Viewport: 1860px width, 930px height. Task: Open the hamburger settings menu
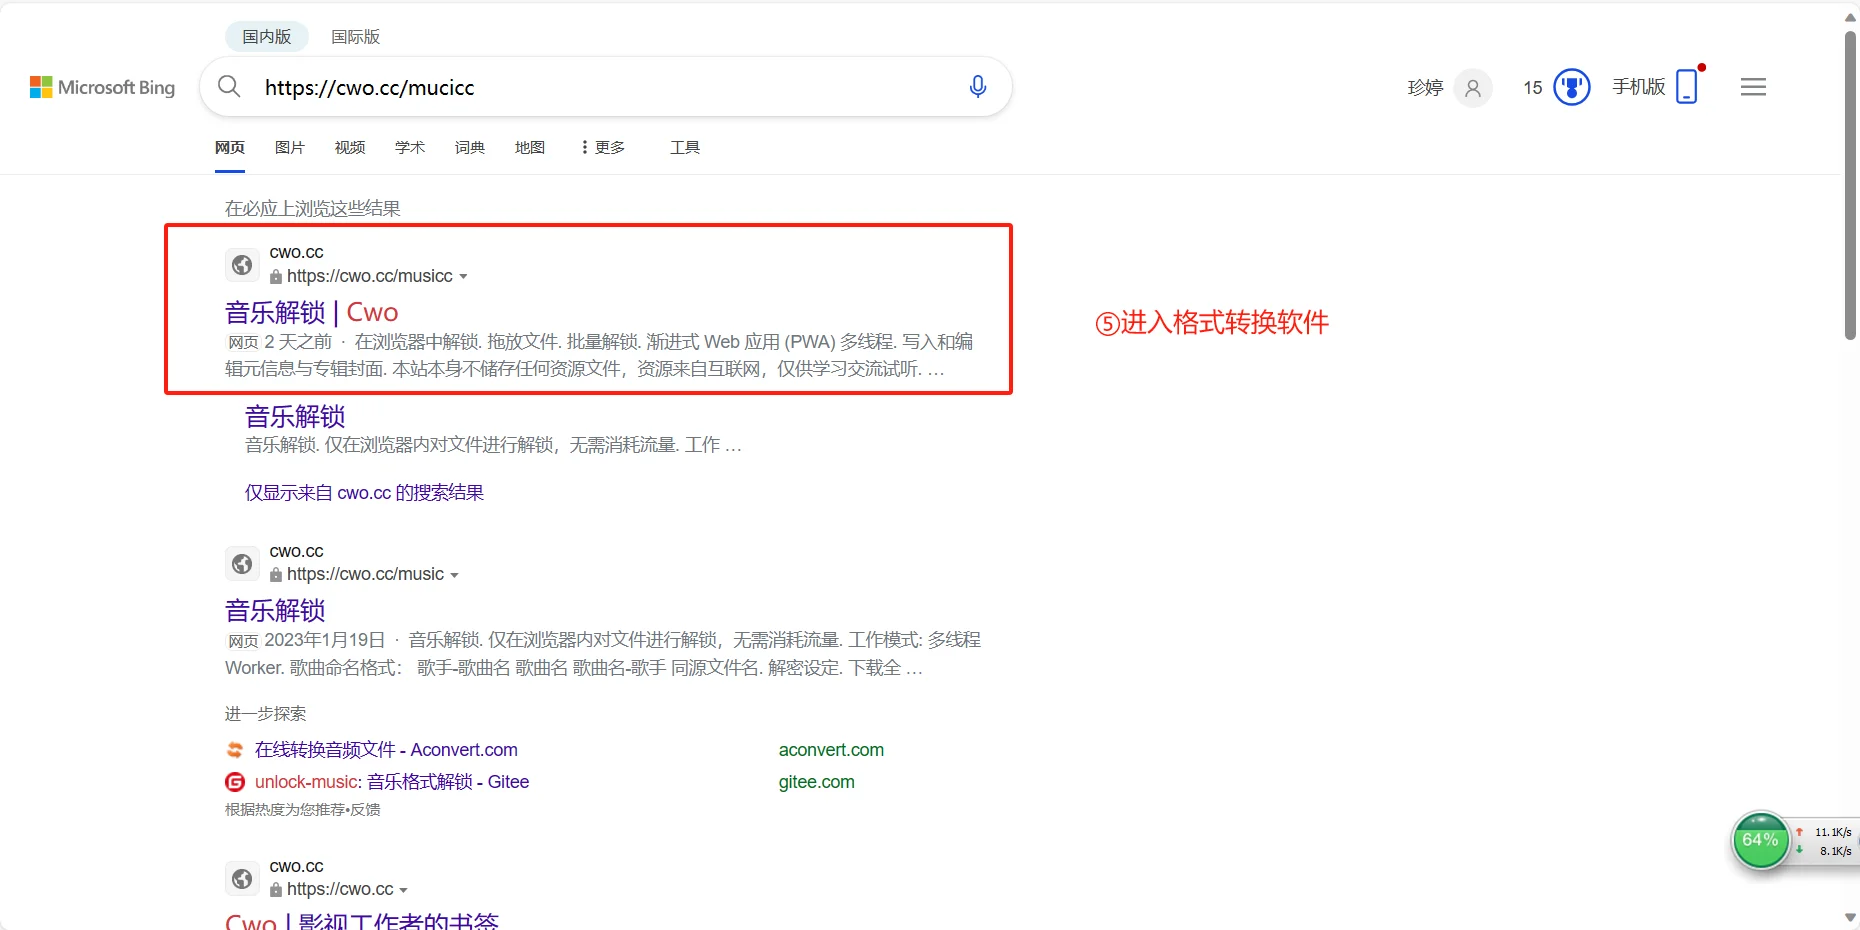(x=1753, y=87)
